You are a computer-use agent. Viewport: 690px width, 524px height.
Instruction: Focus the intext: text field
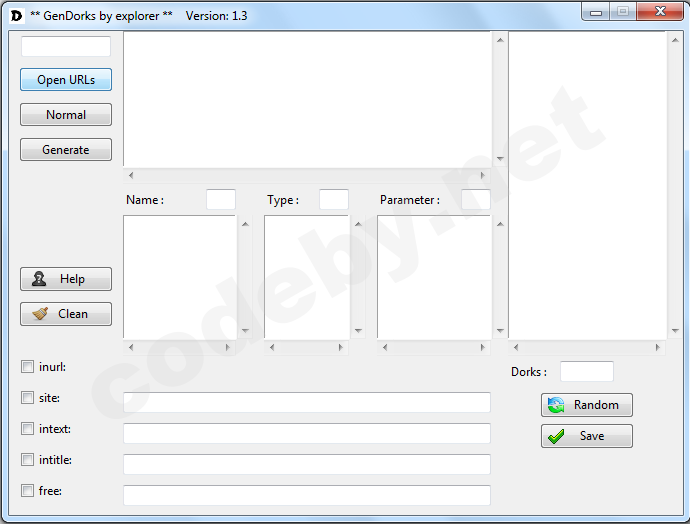pyautogui.click(x=307, y=433)
